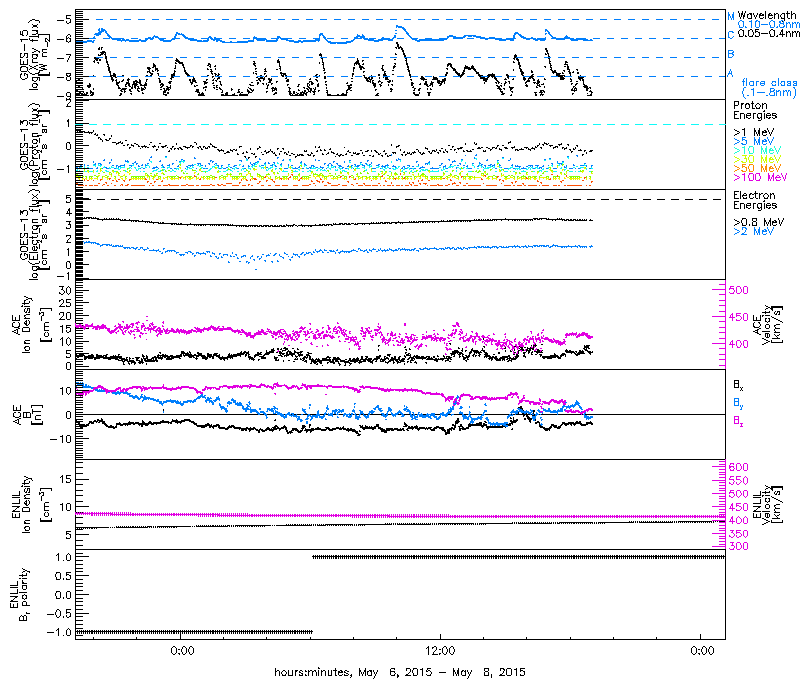Screen dimensions: 800x680
Task: Click the '>100 MeV' proton legend label
Action: click(760, 177)
